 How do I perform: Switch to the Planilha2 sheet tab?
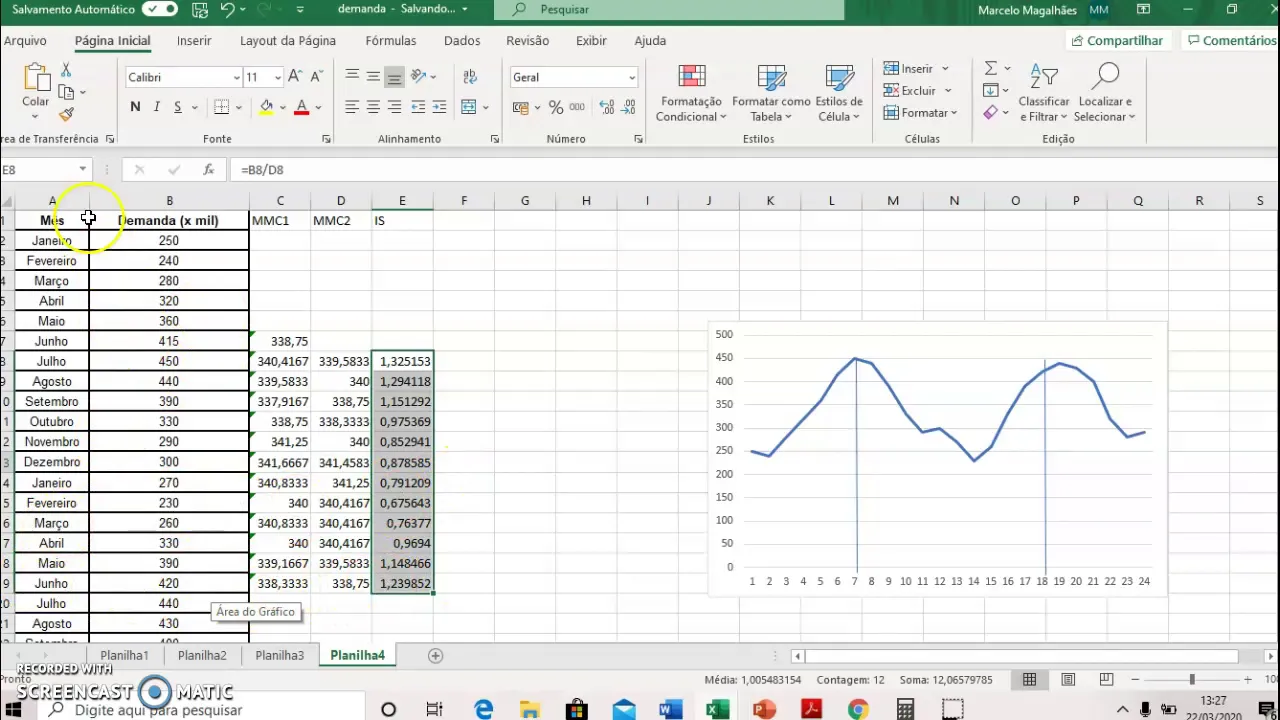[202, 656]
